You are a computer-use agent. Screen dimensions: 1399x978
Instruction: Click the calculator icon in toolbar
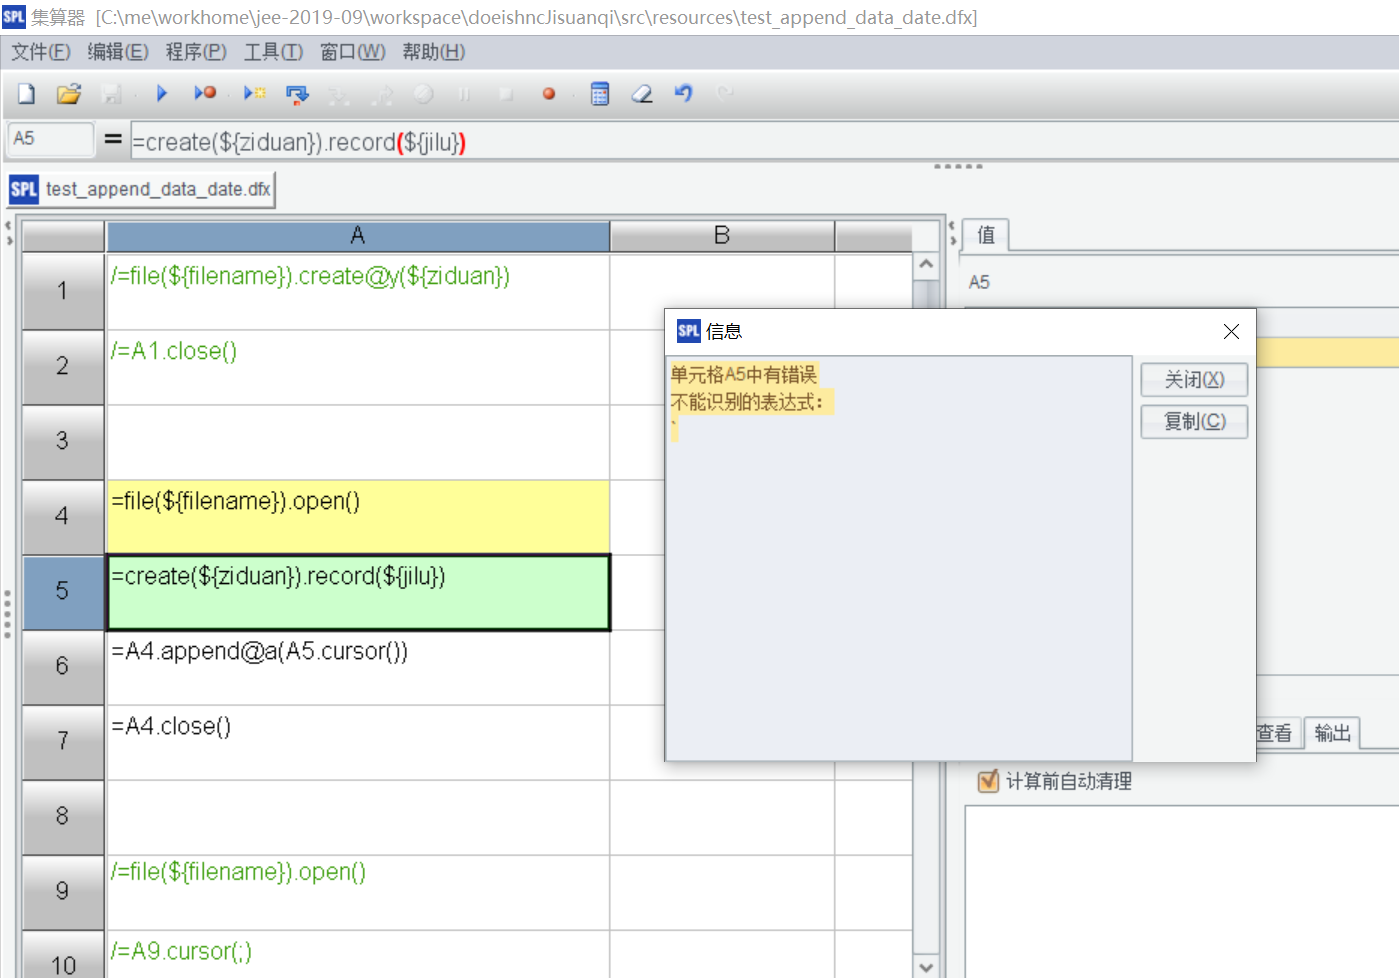(x=600, y=94)
